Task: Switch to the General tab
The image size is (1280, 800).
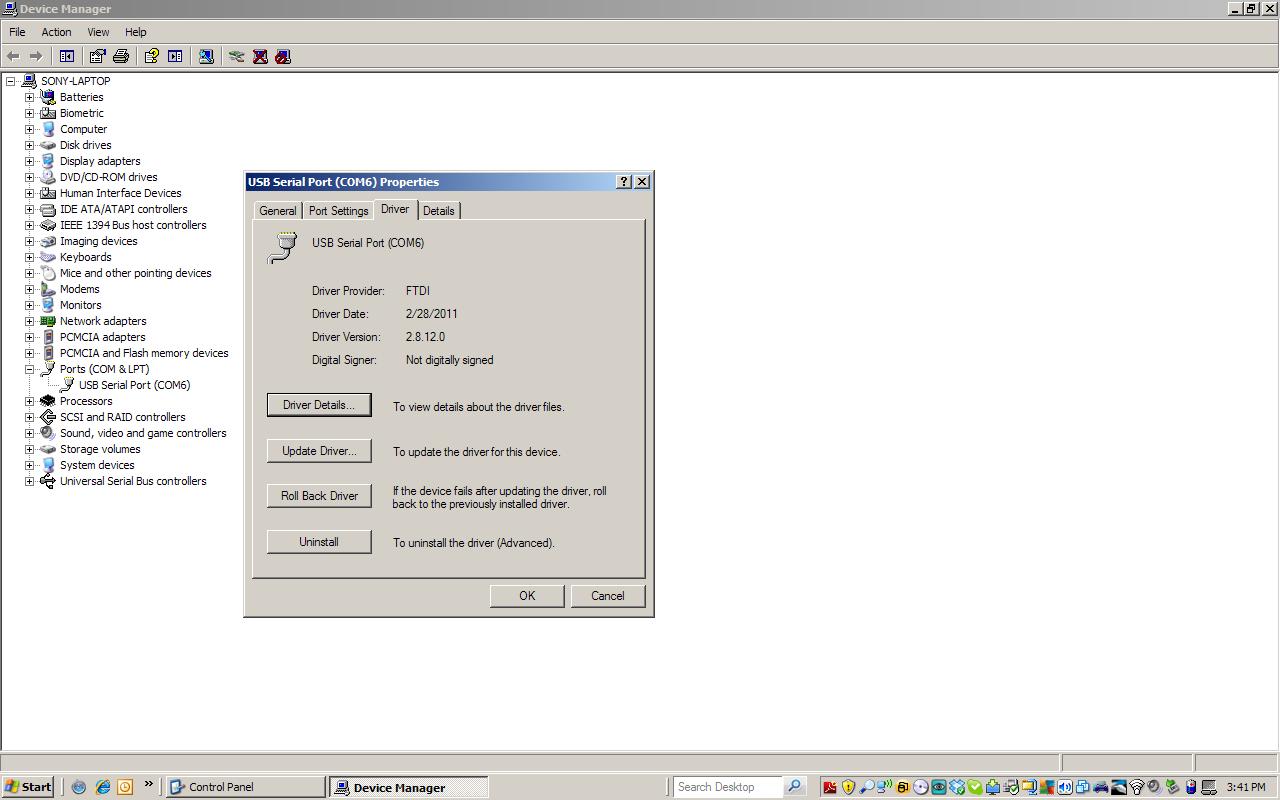Action: tap(277, 211)
